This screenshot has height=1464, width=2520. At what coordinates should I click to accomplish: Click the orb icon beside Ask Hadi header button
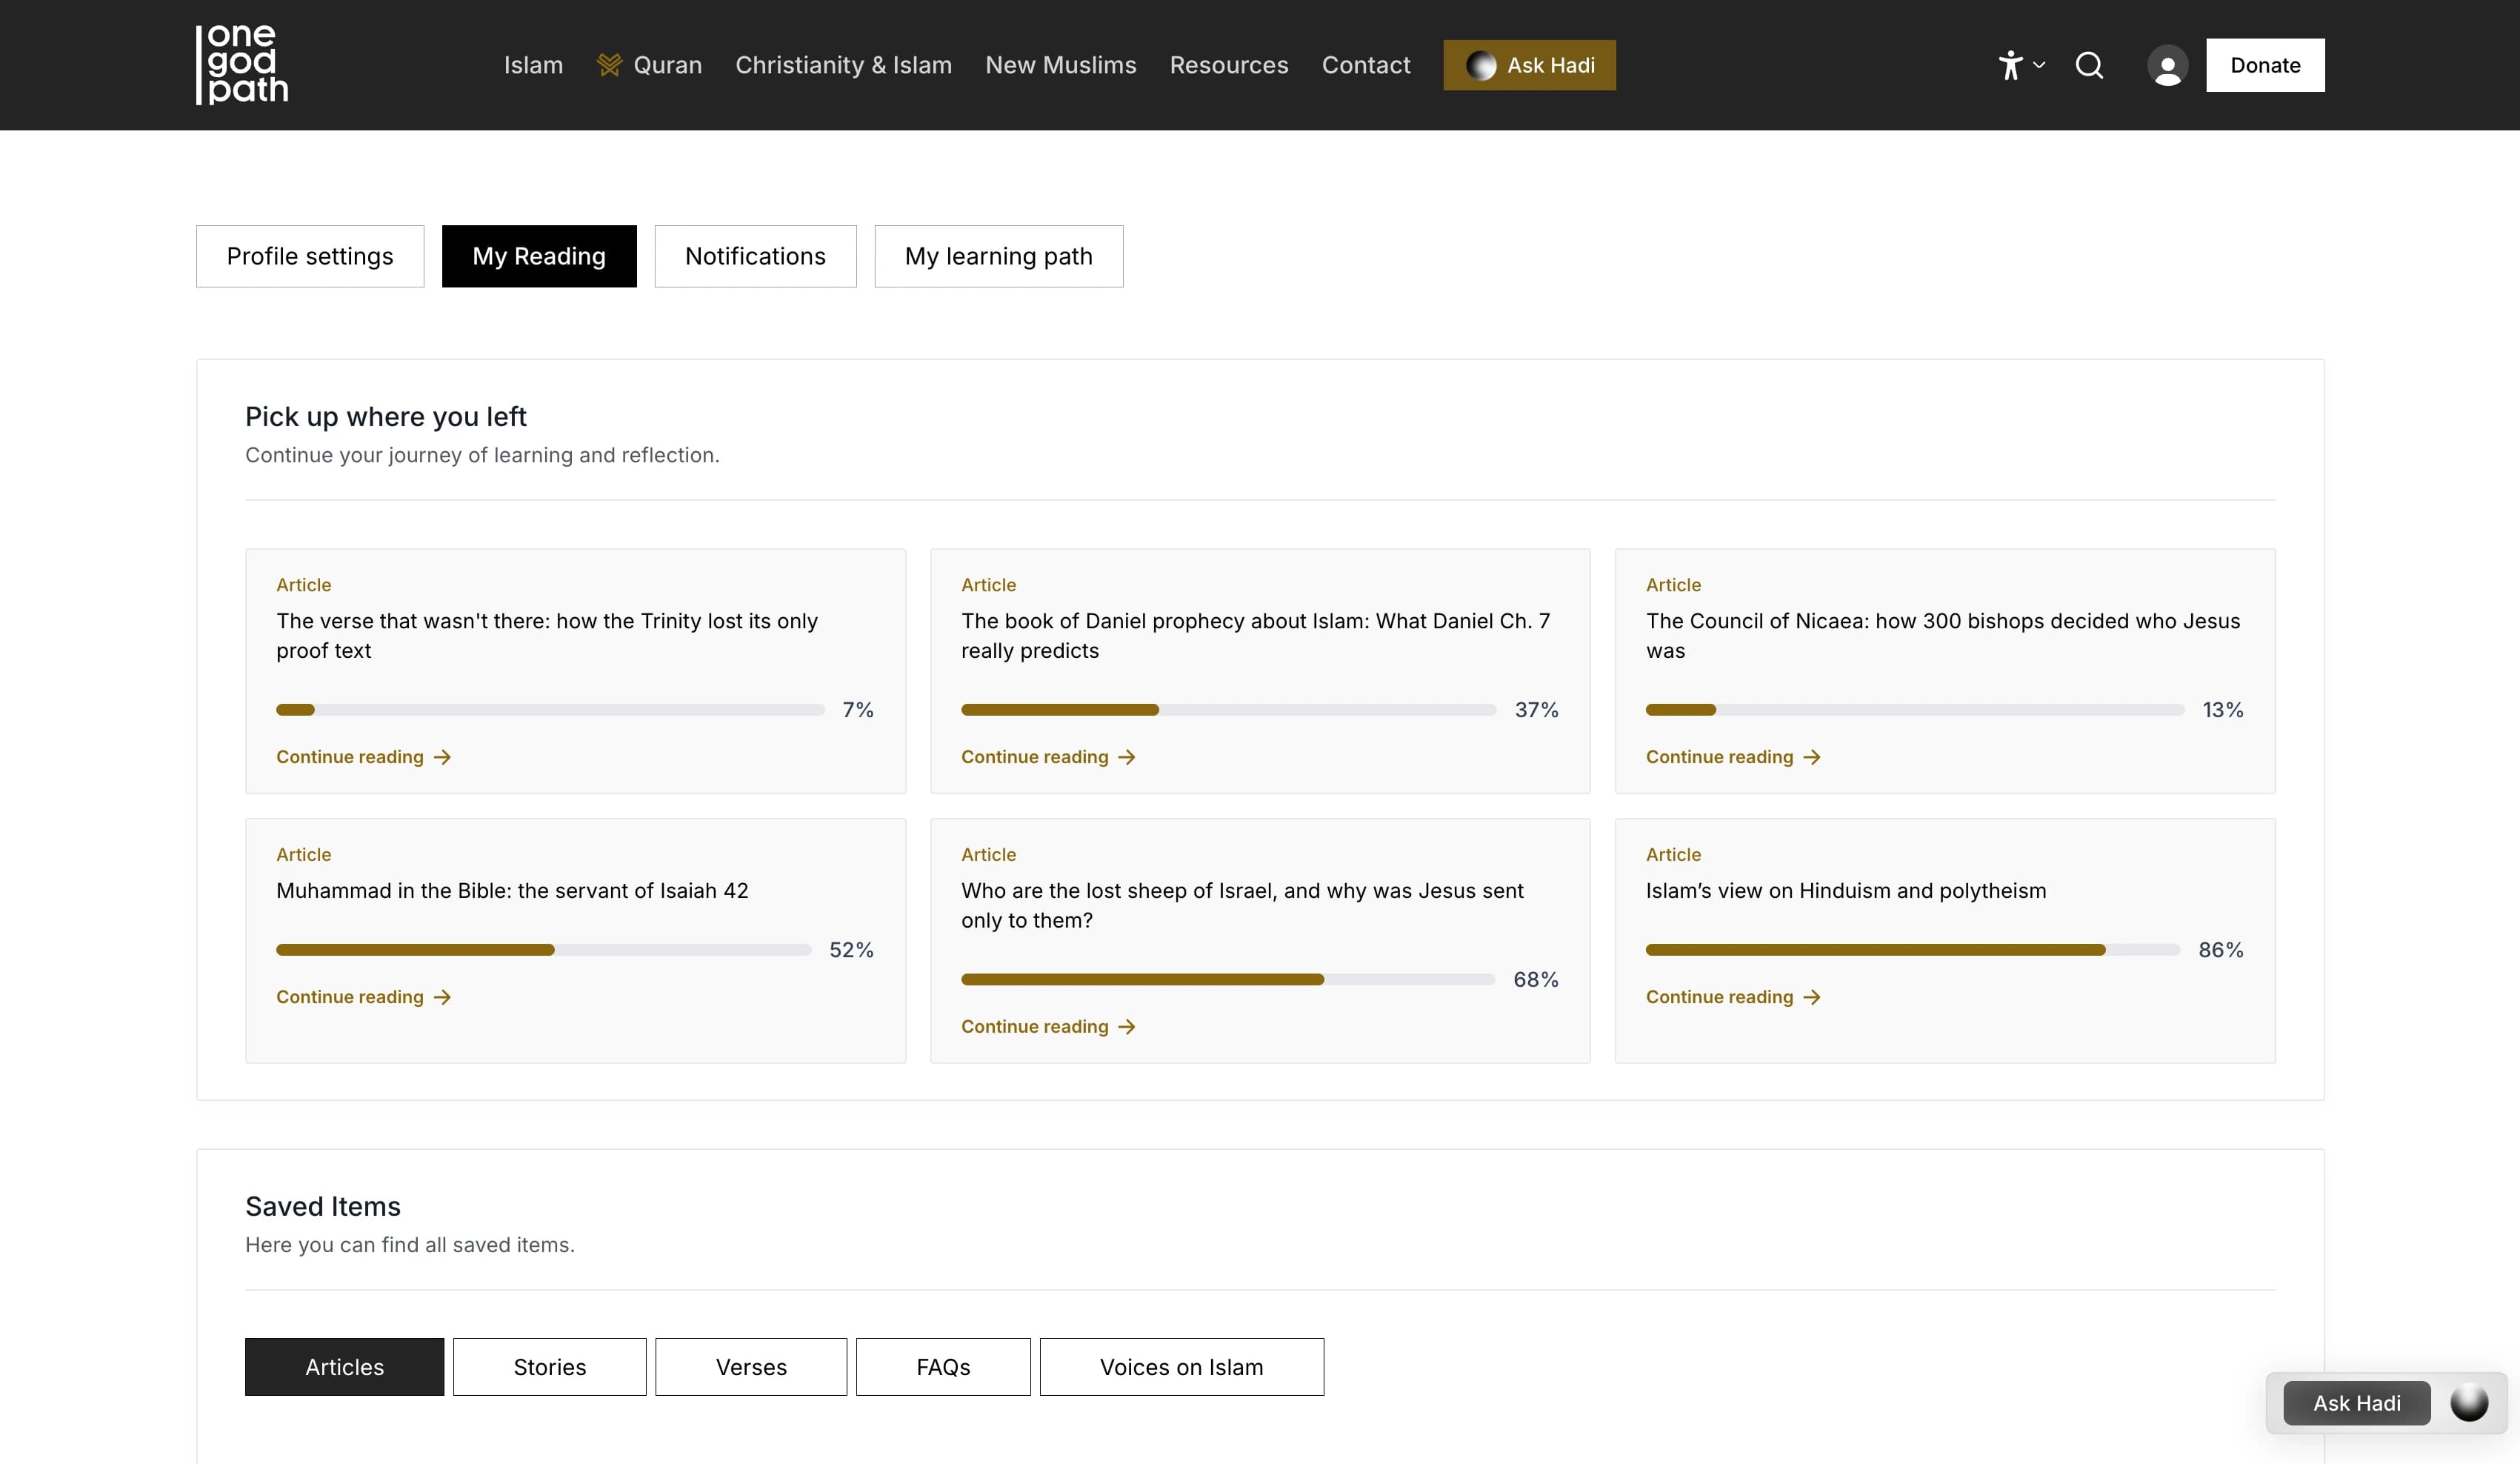(1481, 65)
